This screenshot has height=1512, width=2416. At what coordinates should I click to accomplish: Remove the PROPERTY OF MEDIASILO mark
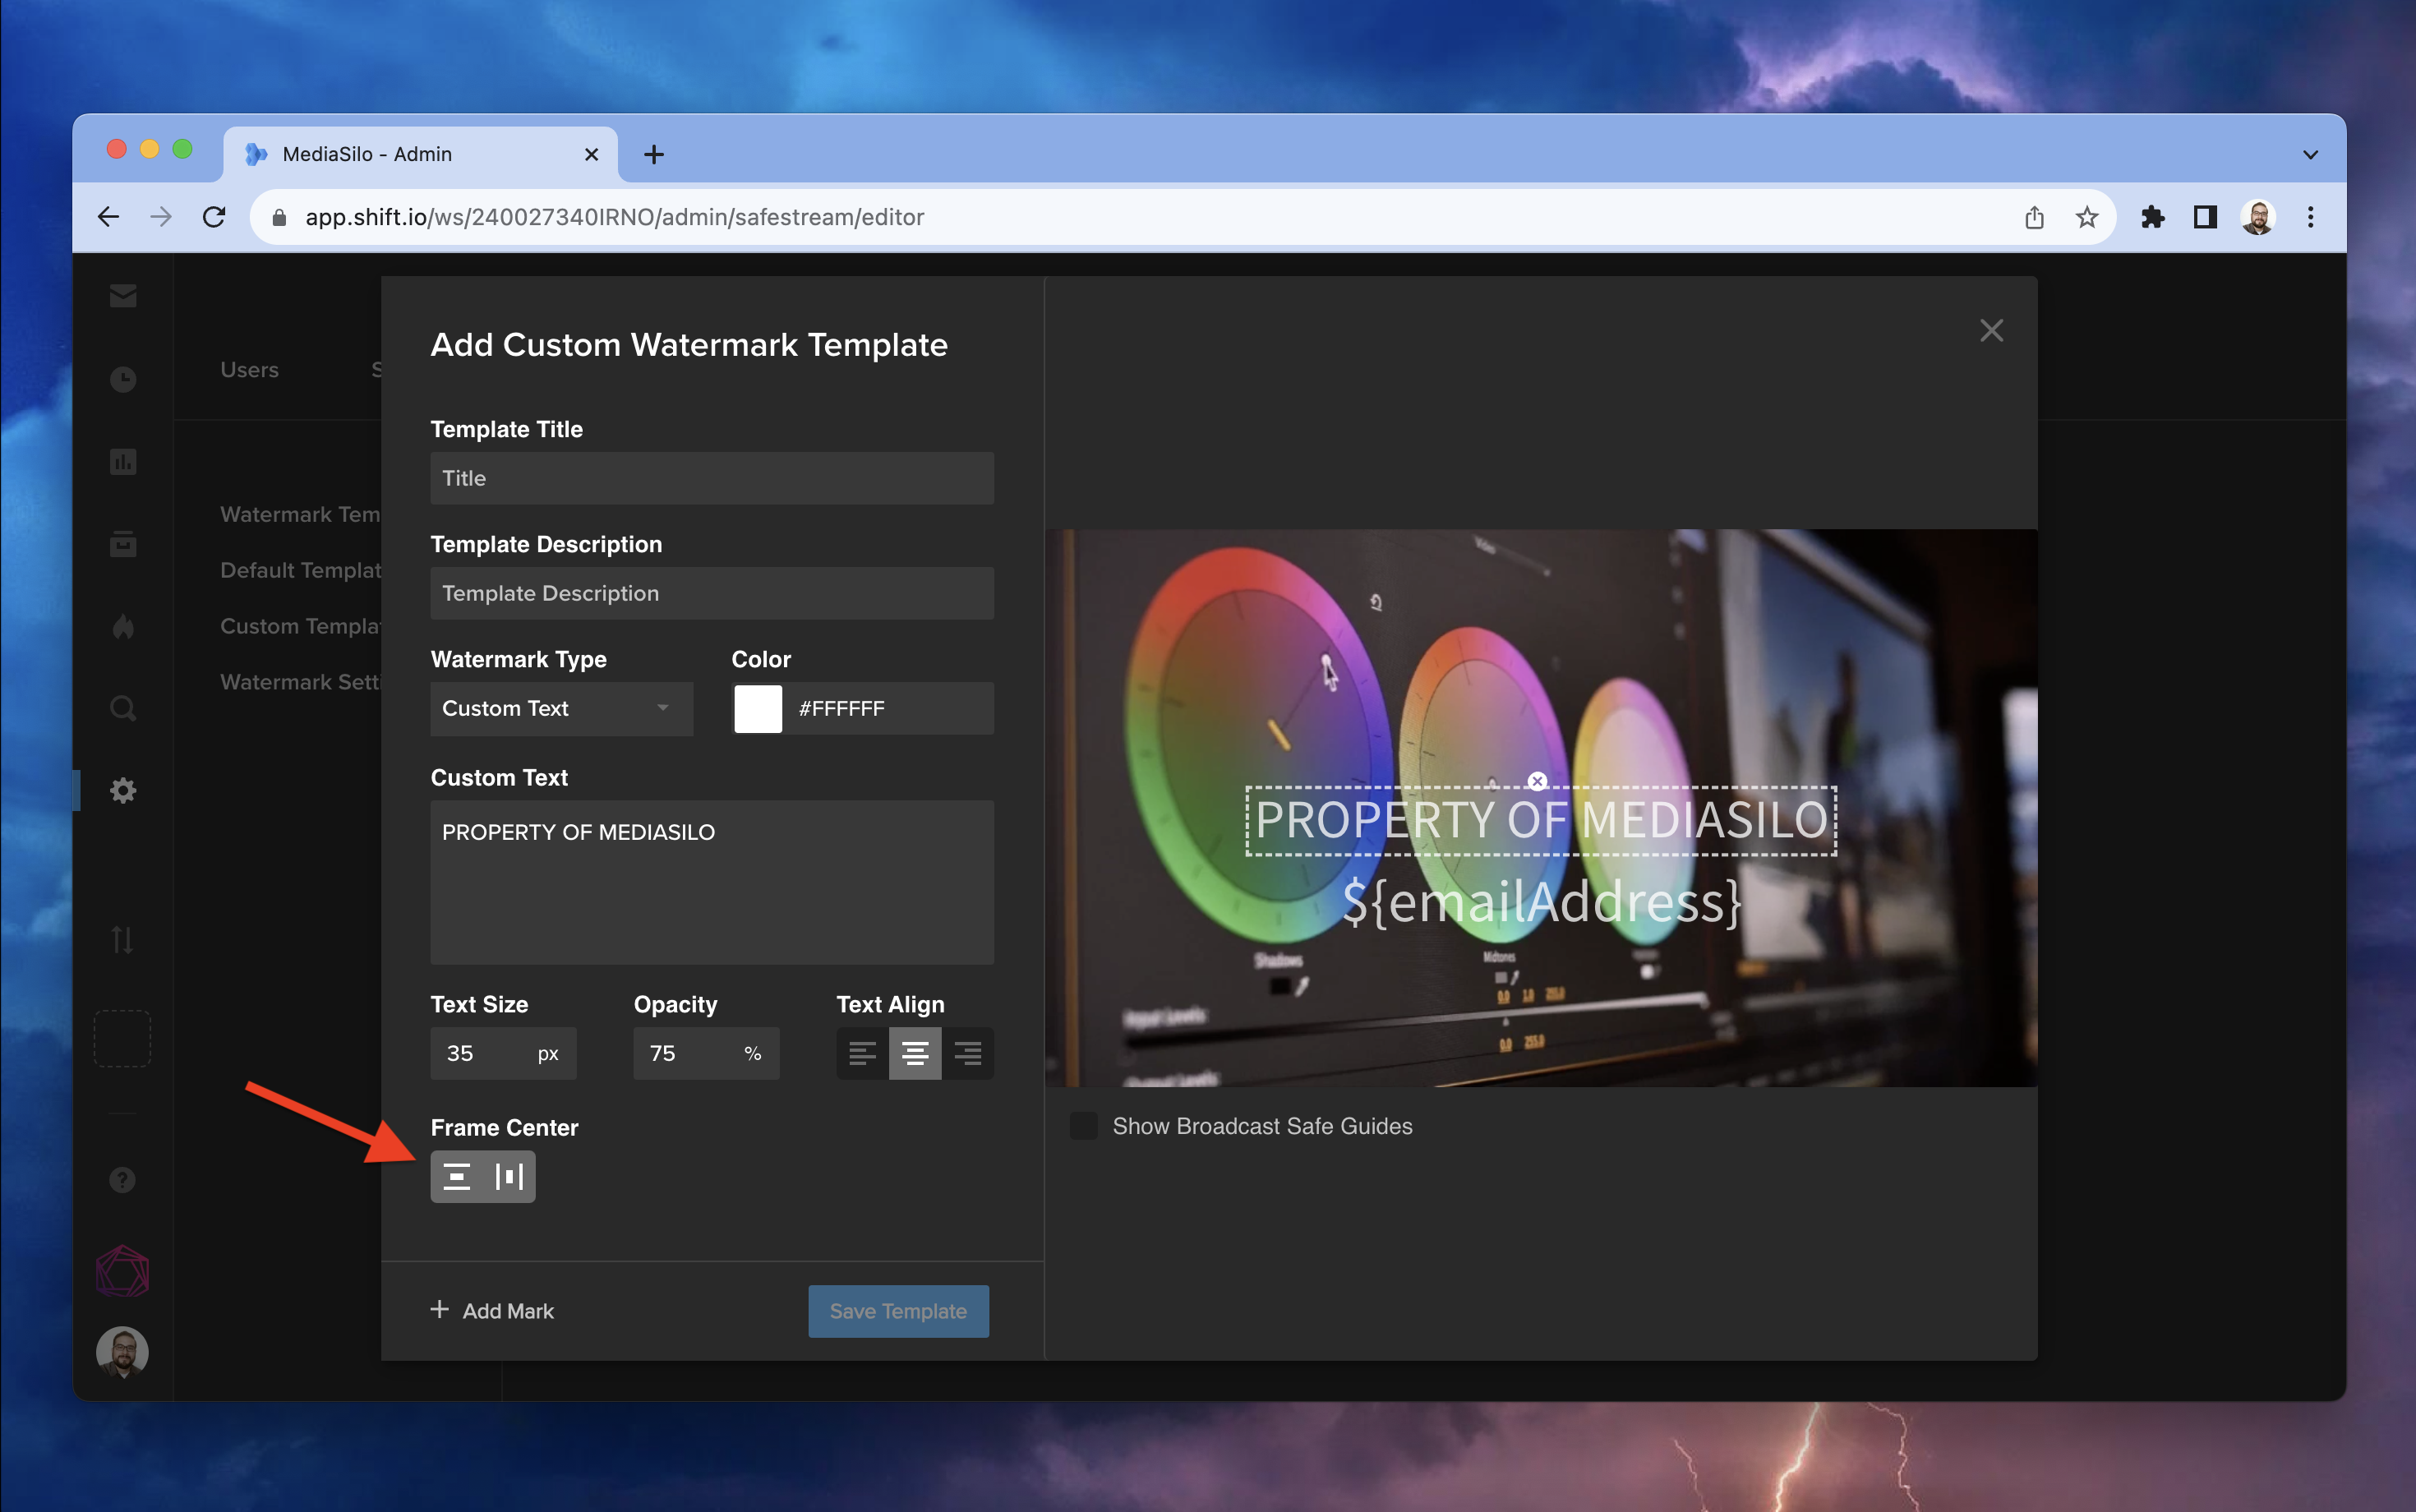coord(1537,781)
